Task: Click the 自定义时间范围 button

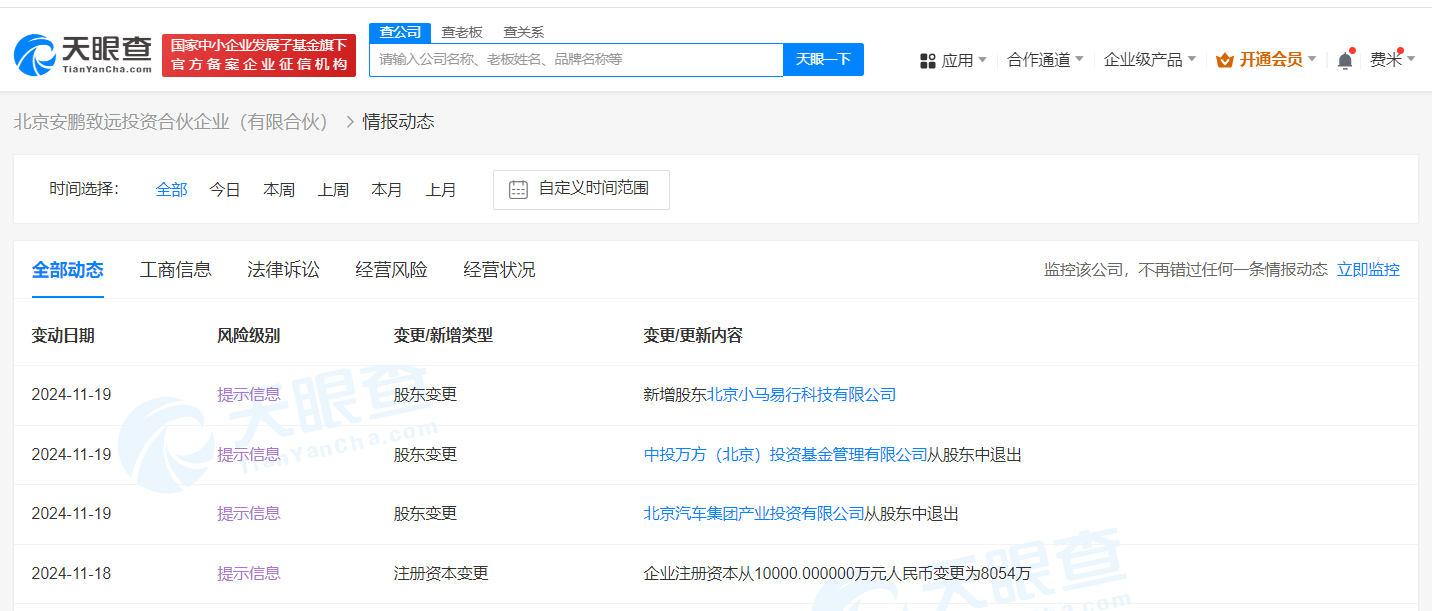Action: pos(581,189)
